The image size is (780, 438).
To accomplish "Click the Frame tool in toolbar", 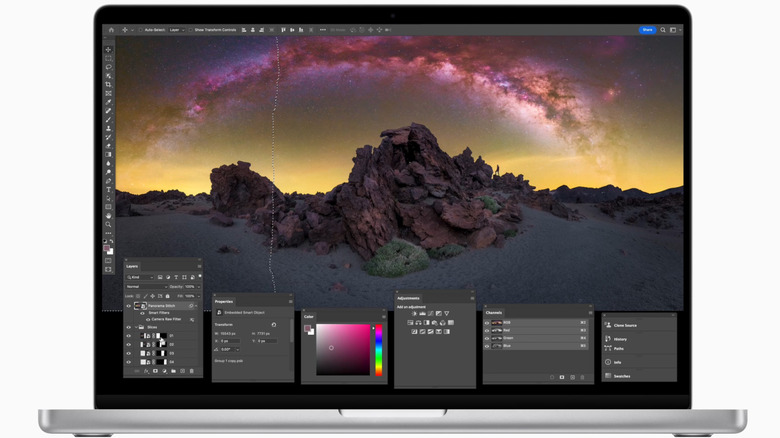I will coord(108,94).
